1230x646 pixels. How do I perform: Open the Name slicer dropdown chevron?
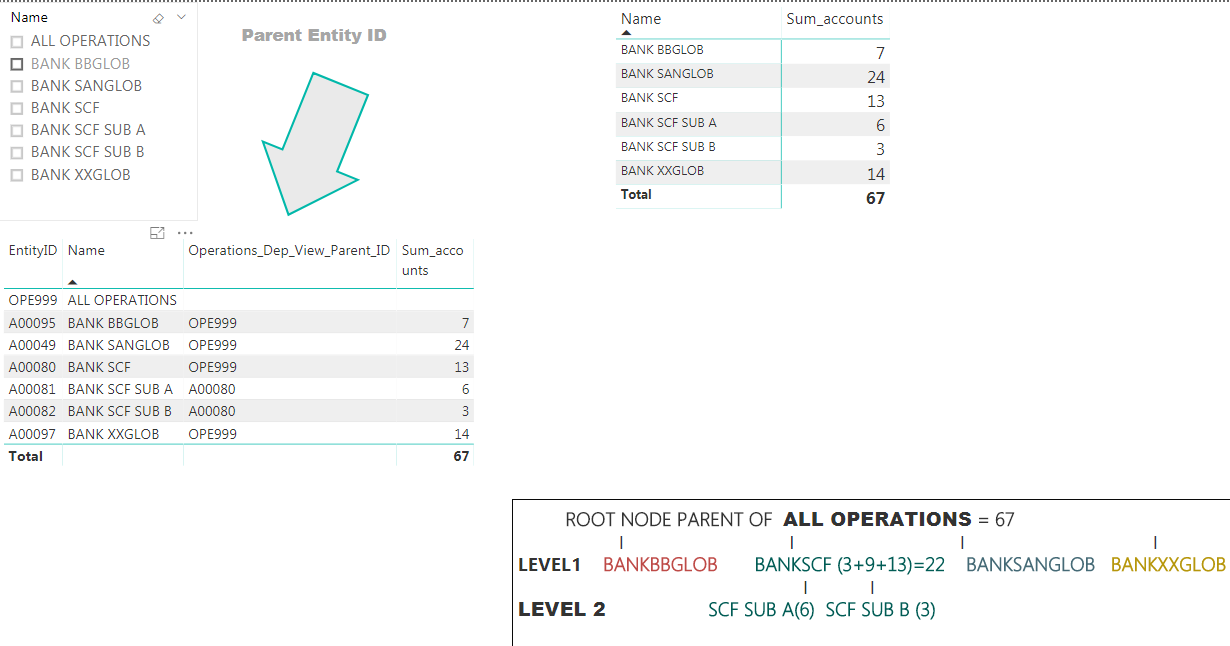pos(181,18)
